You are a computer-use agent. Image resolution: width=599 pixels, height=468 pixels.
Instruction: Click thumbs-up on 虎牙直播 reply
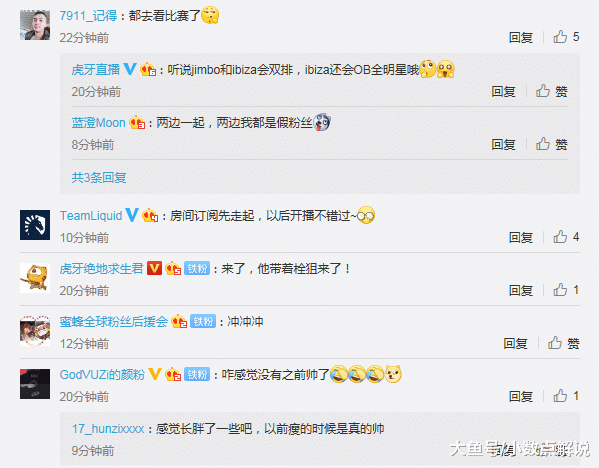point(542,91)
